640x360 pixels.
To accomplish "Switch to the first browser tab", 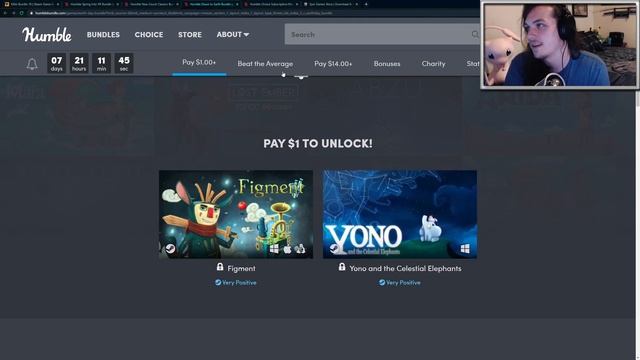I will click(31, 4).
